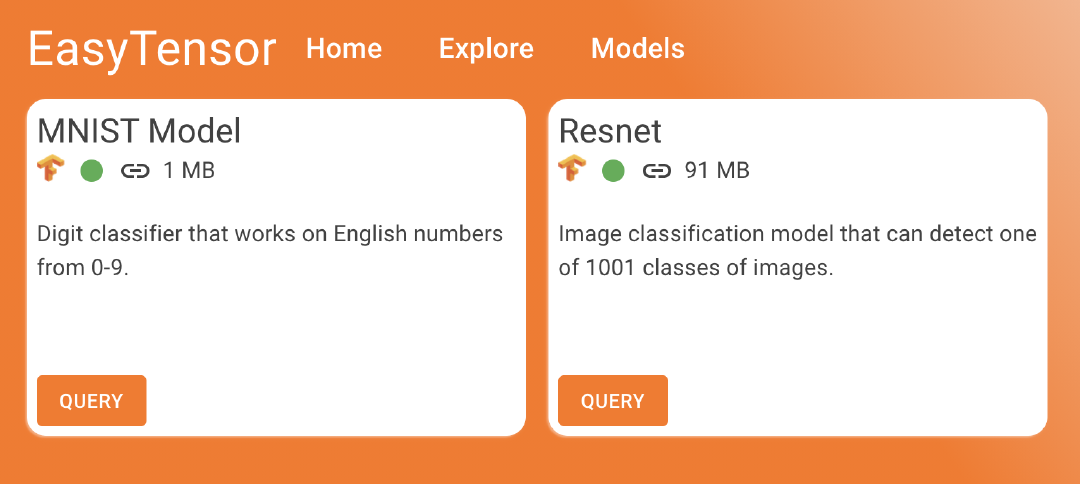Click the TensorFlow icon on MNIST Model card
Screen dimensions: 1080x484
pyautogui.click(x=50, y=170)
